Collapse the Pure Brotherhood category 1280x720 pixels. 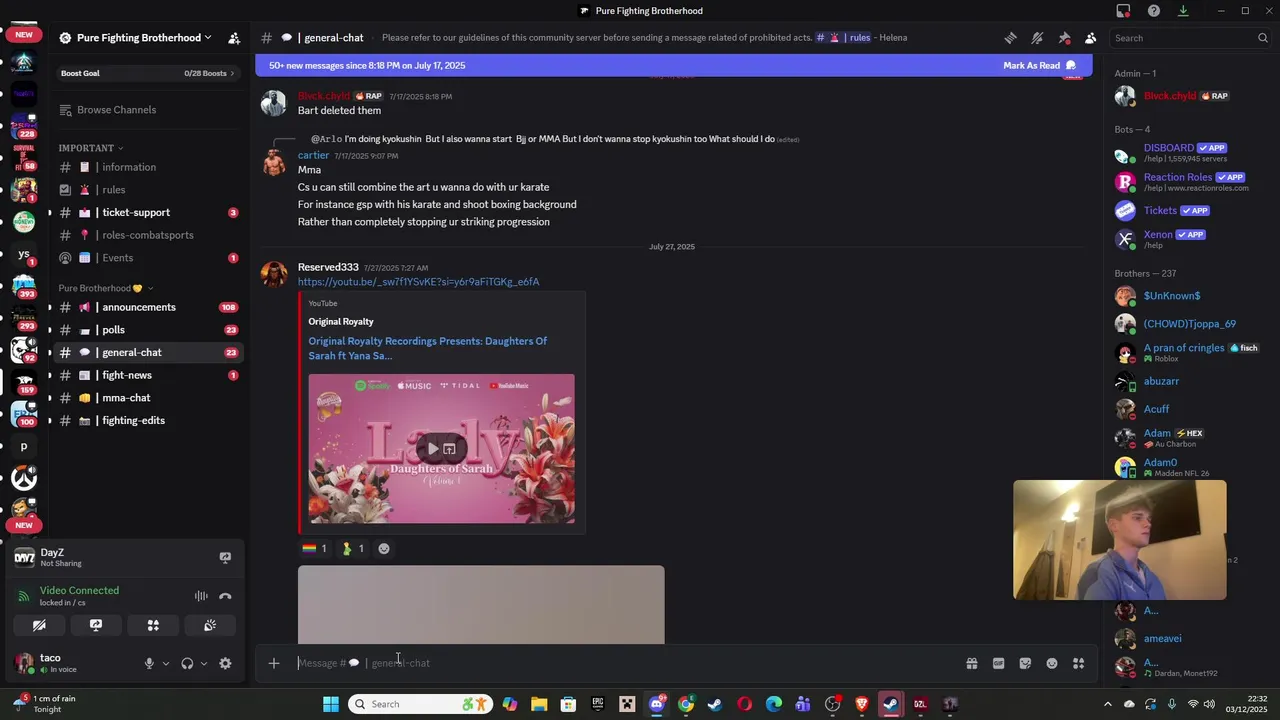coord(106,288)
